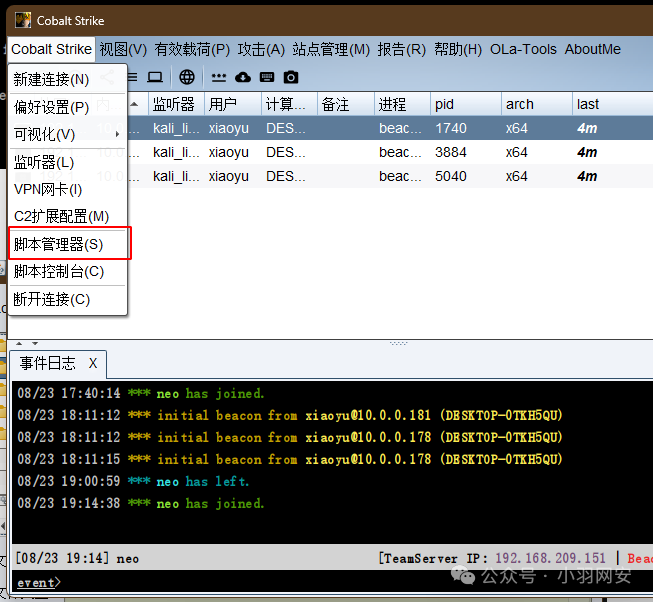This screenshot has width=653, height=602.
Task: Show keystrokes via keyboard toolbar icon
Action: pos(267,77)
